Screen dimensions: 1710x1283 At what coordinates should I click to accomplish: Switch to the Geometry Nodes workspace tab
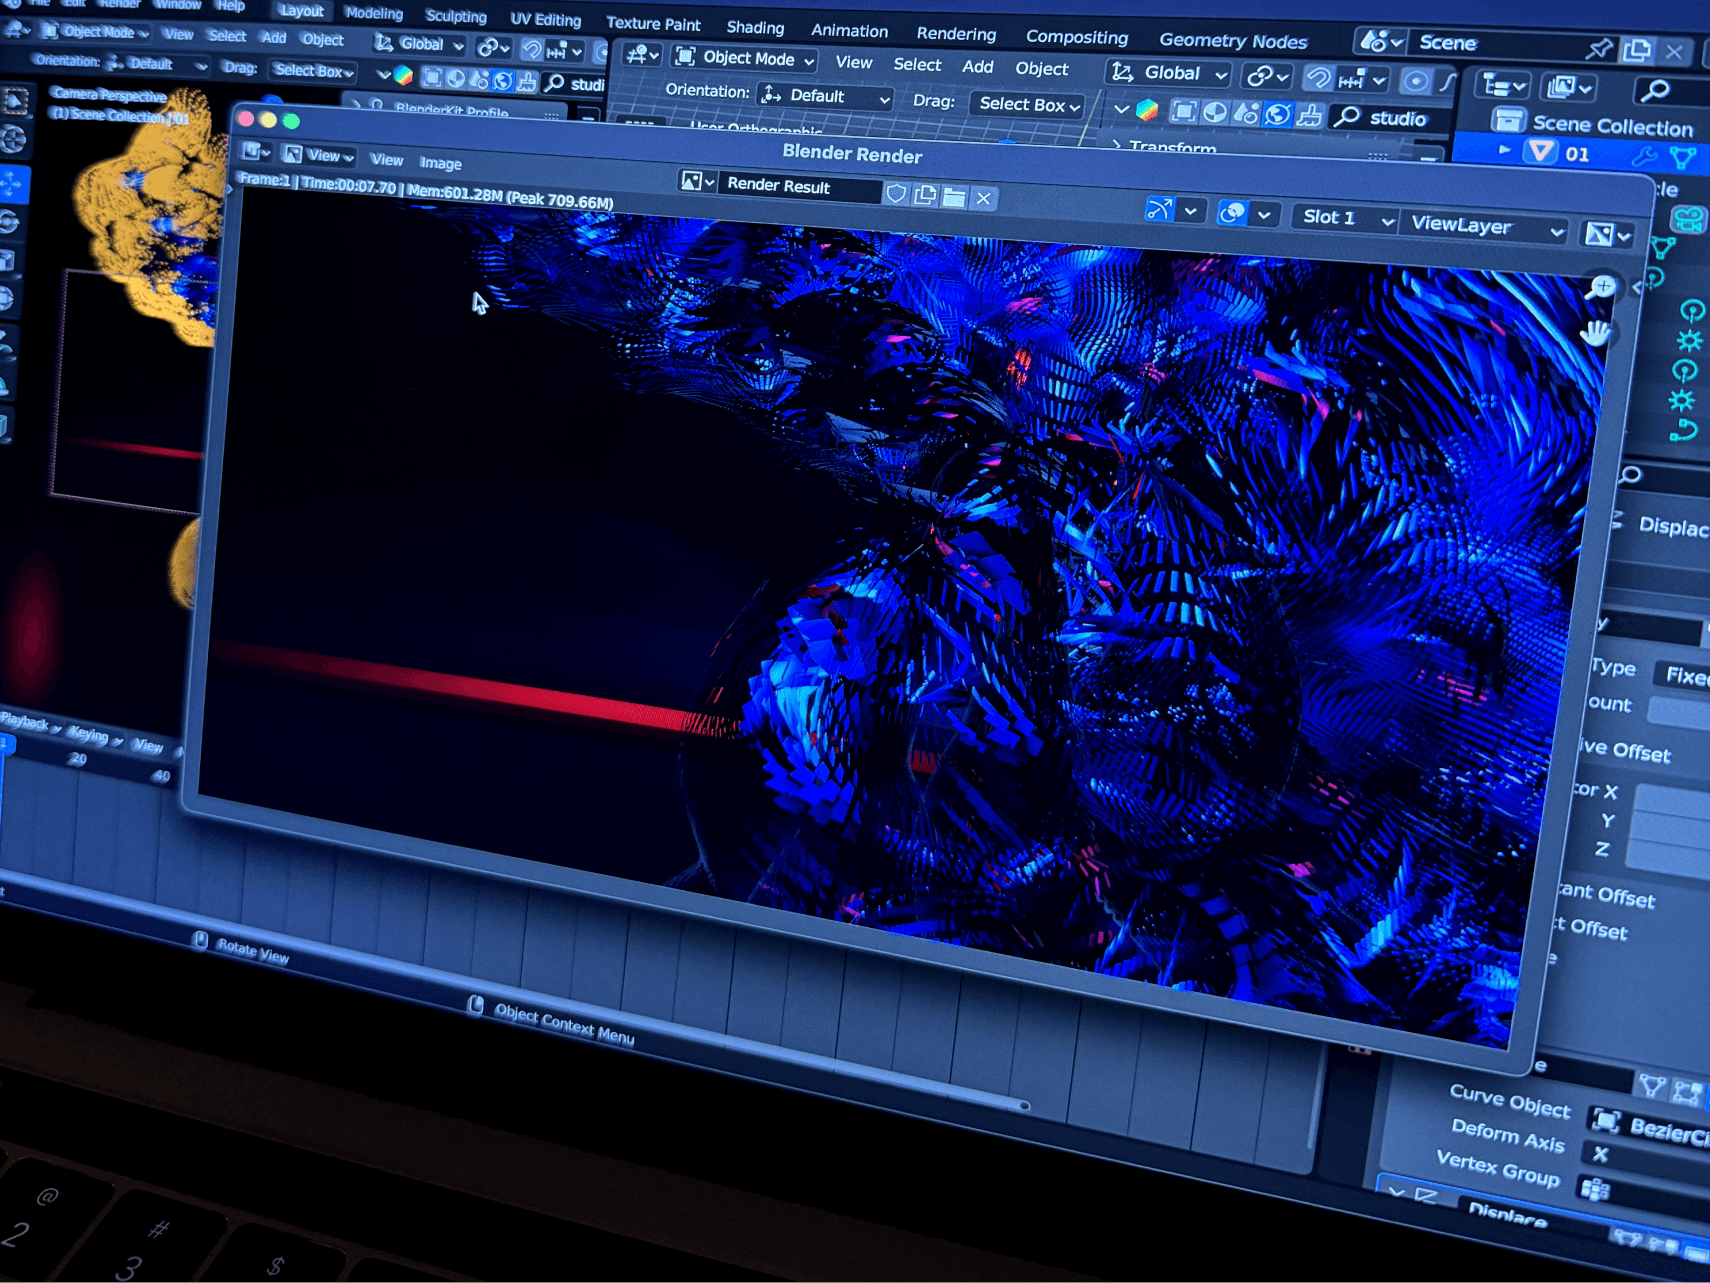click(1232, 41)
